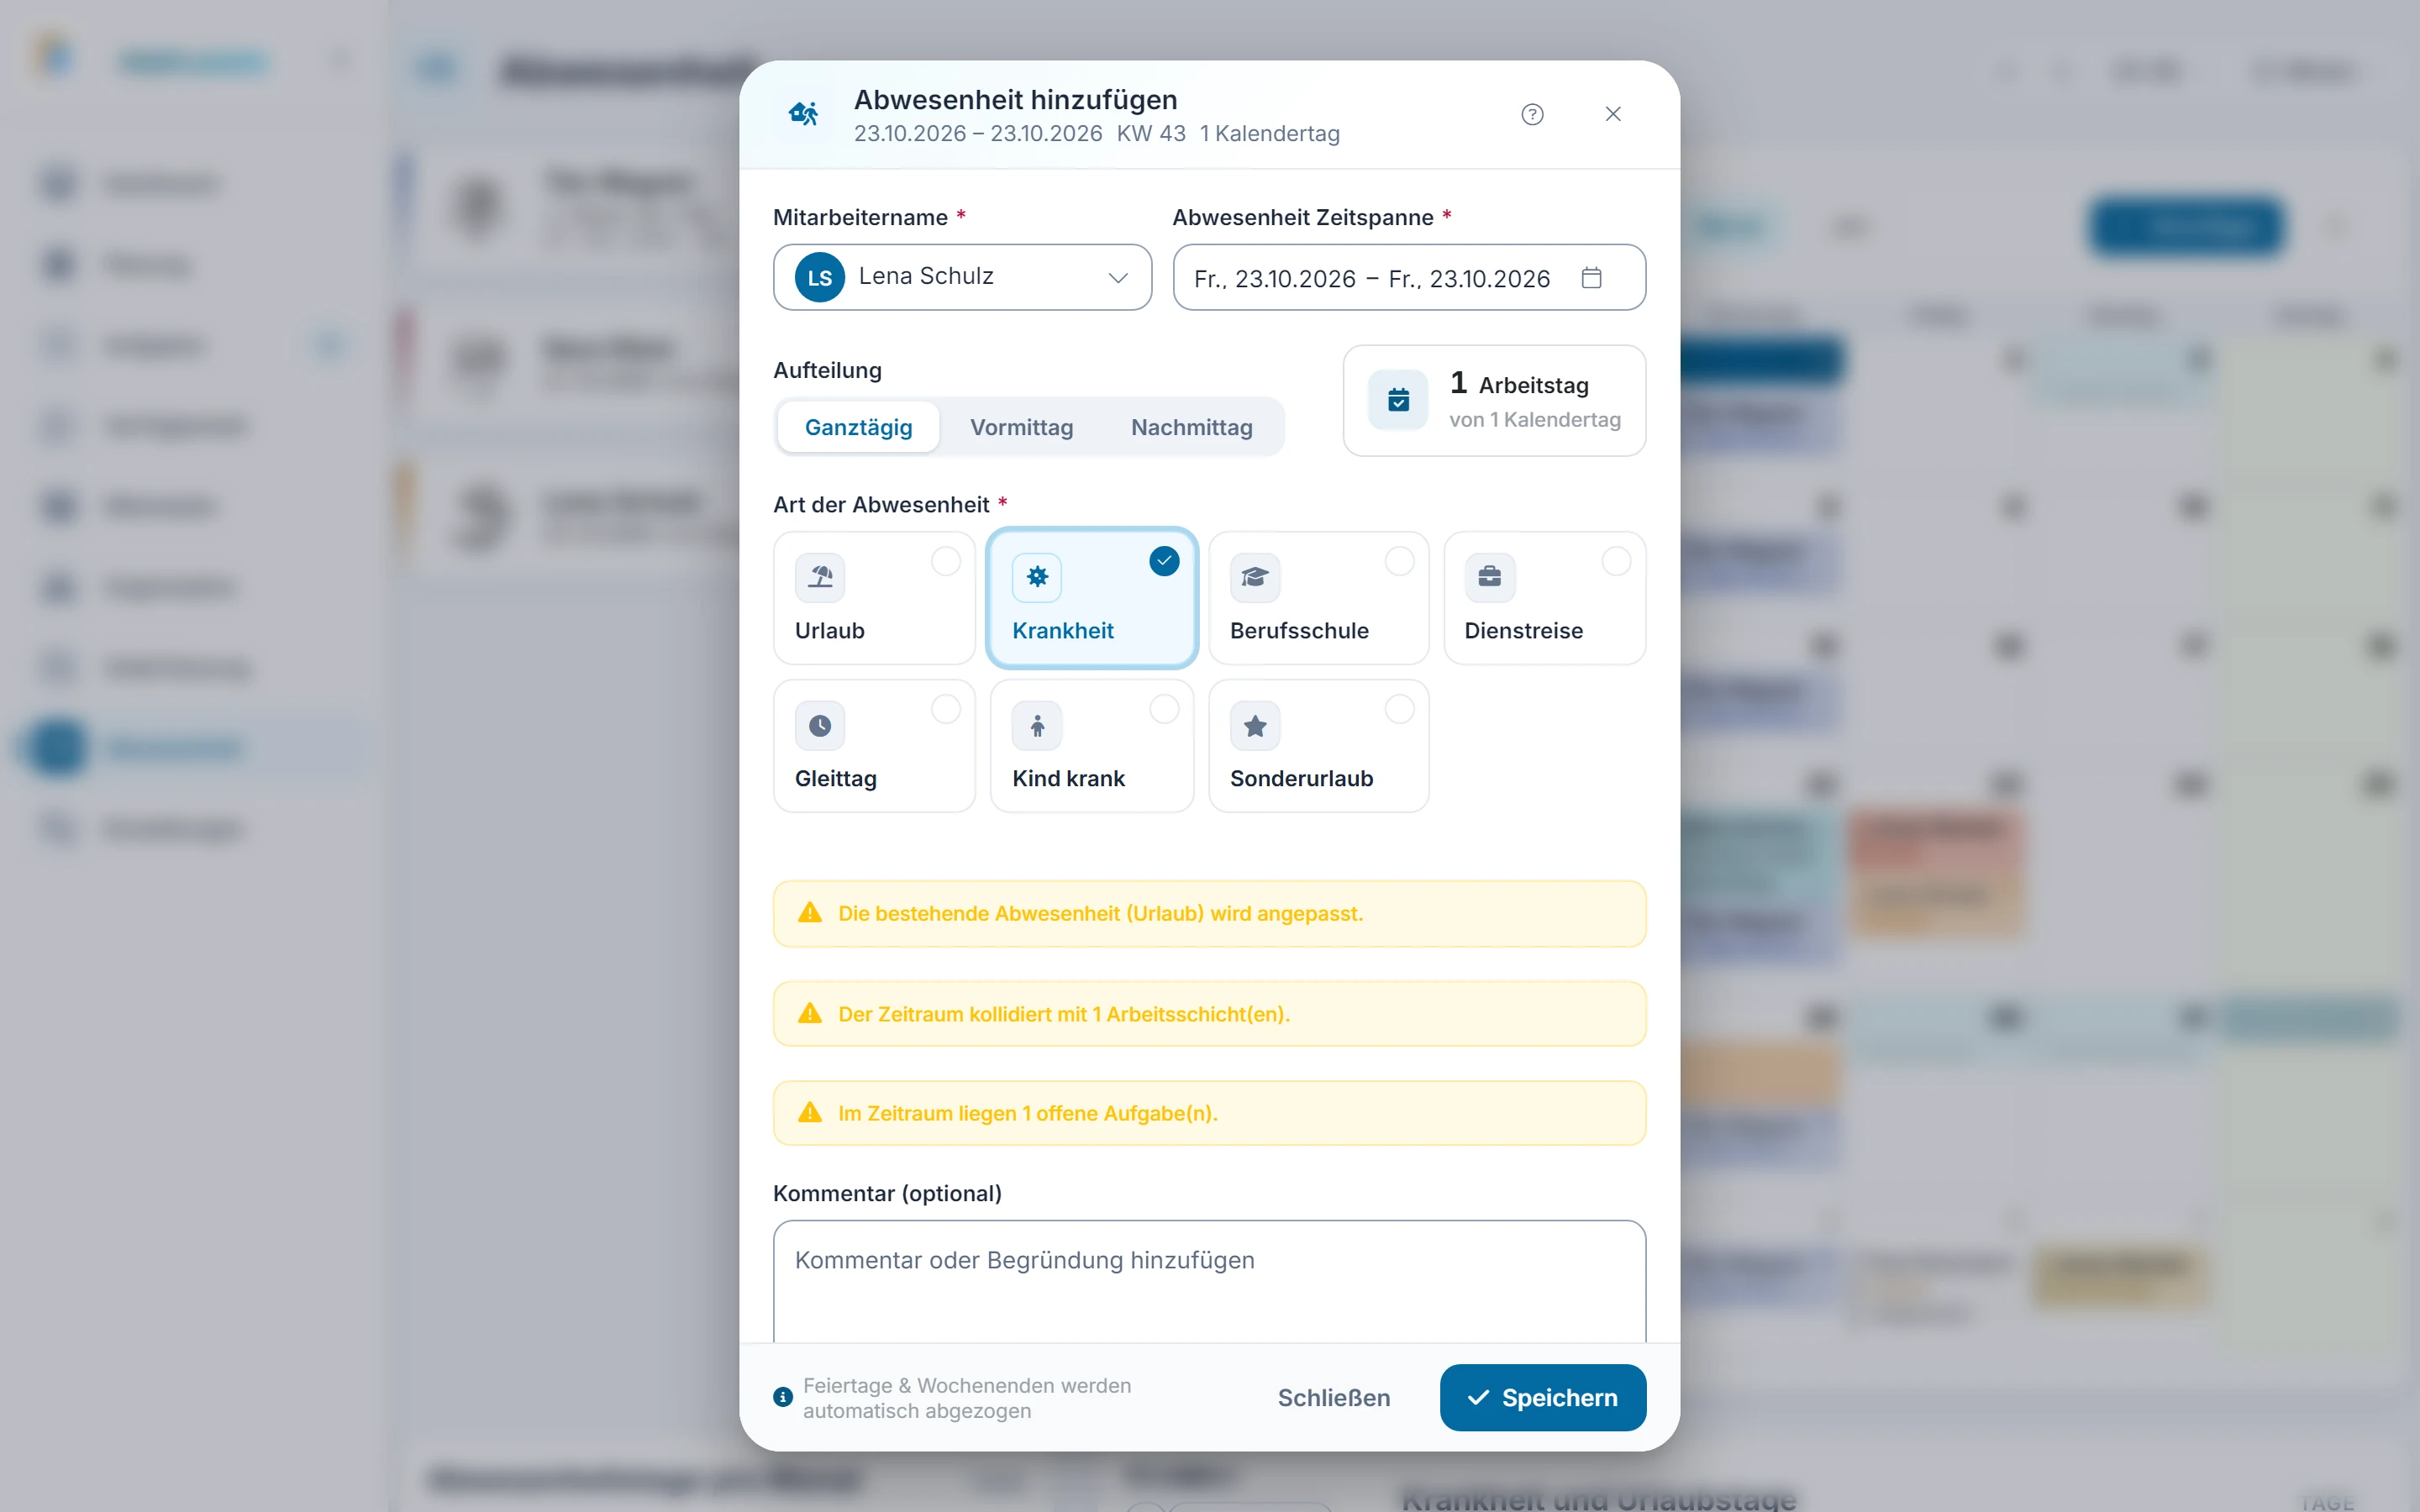The height and width of the screenshot is (1512, 2420).
Task: Focus the Kommentar text area
Action: pos(1209,1281)
